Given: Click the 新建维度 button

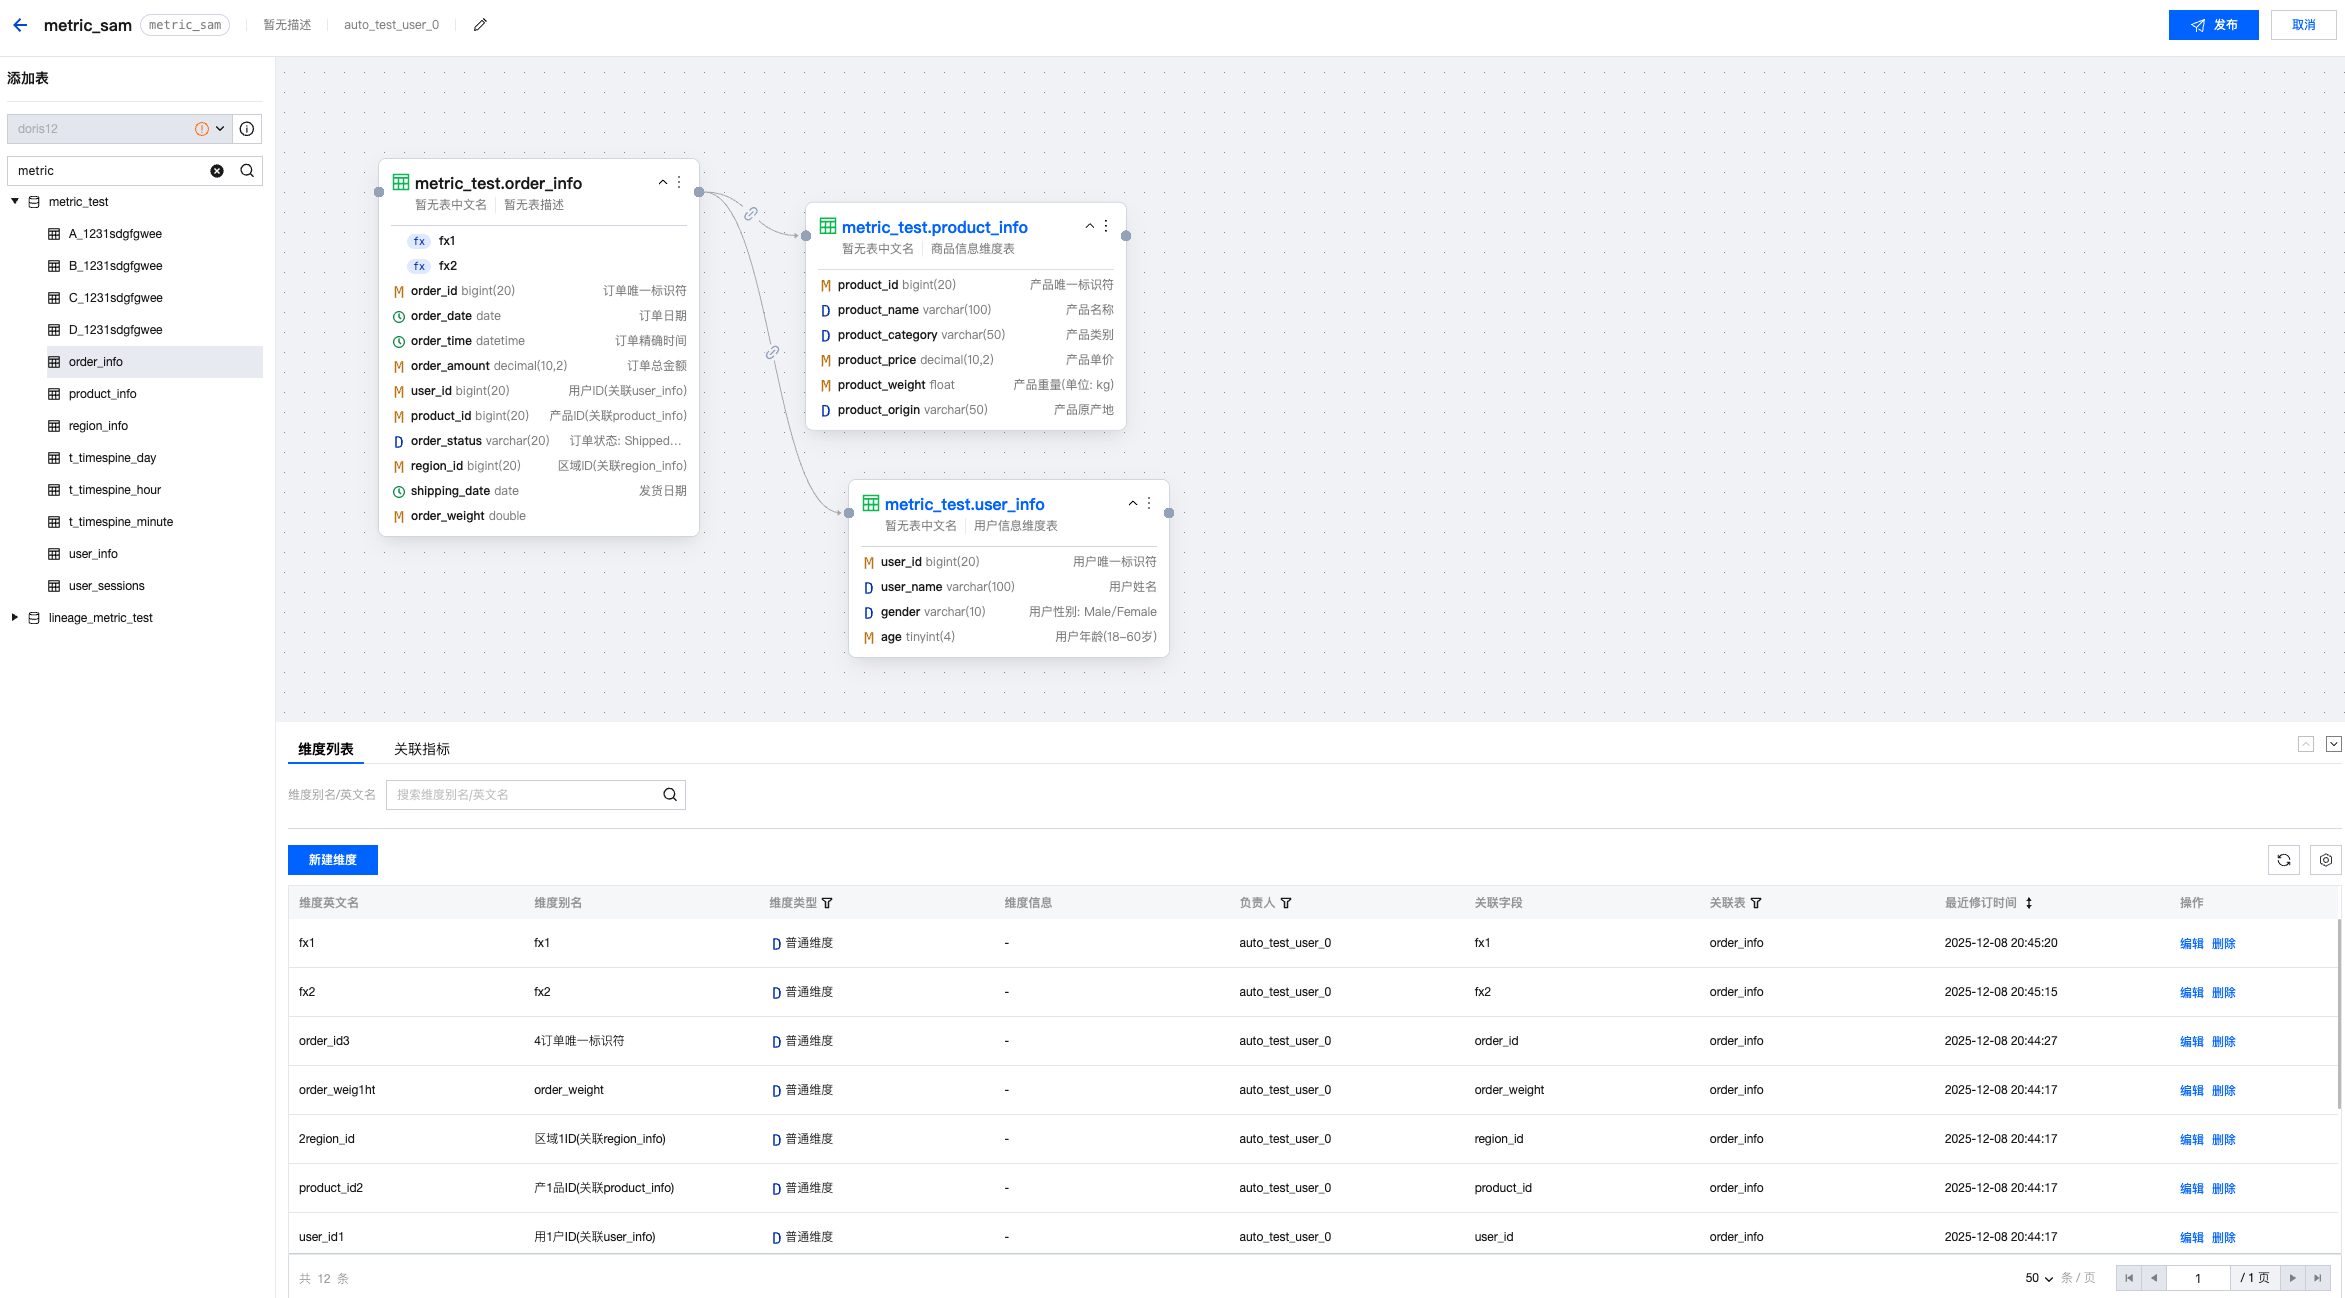Looking at the screenshot, I should click(332, 860).
